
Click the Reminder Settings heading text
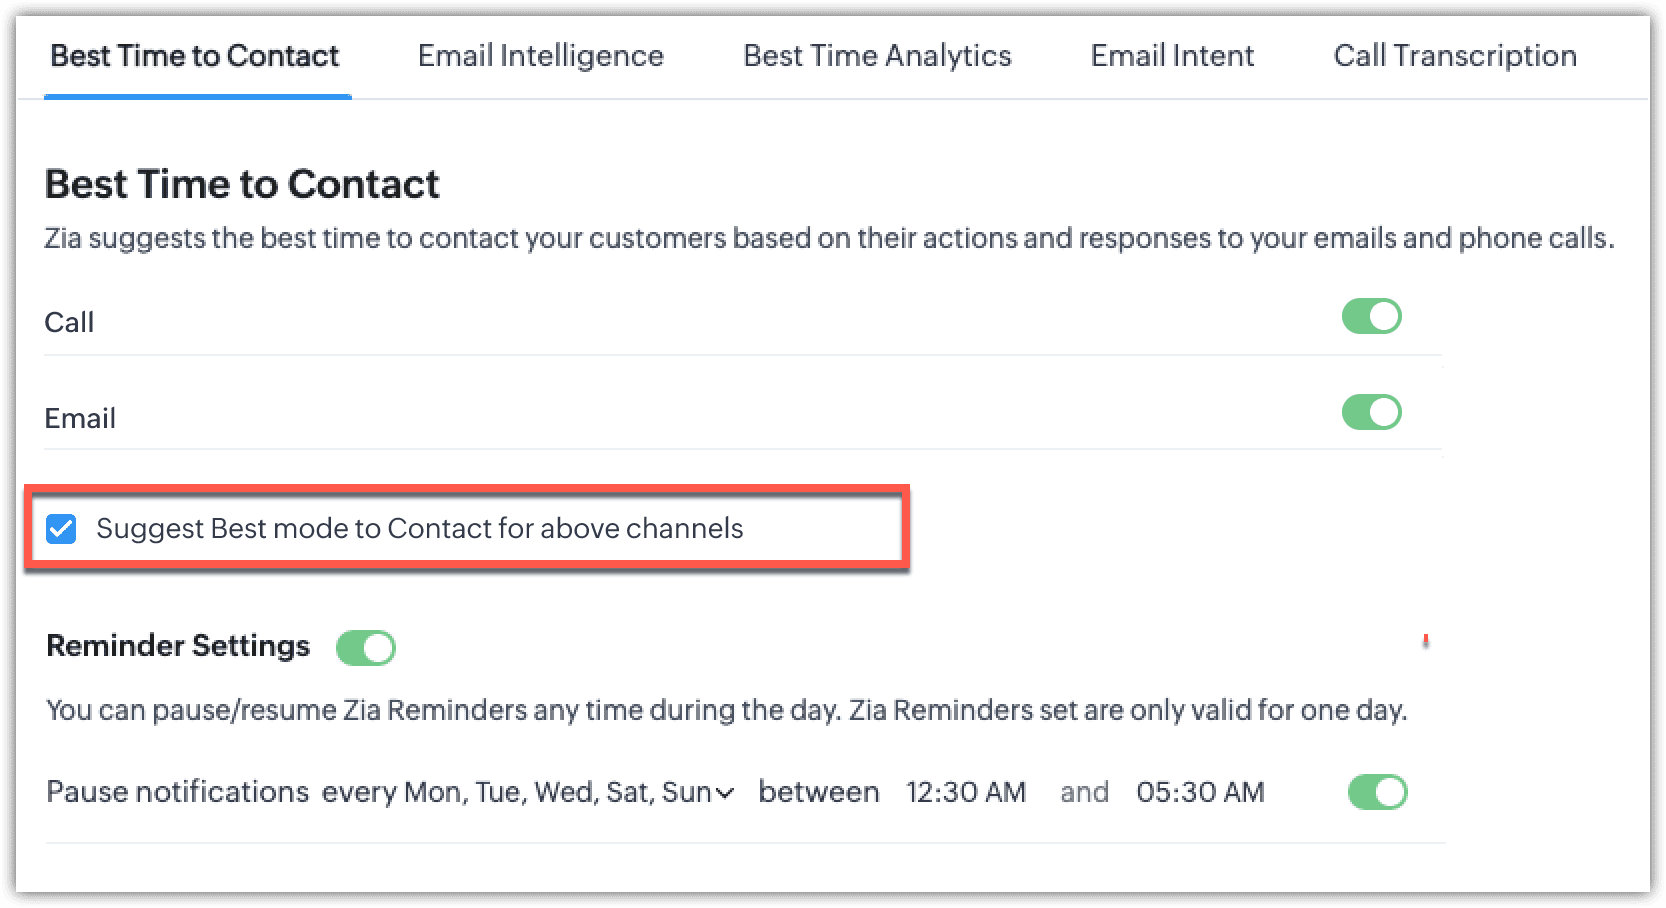tap(178, 646)
